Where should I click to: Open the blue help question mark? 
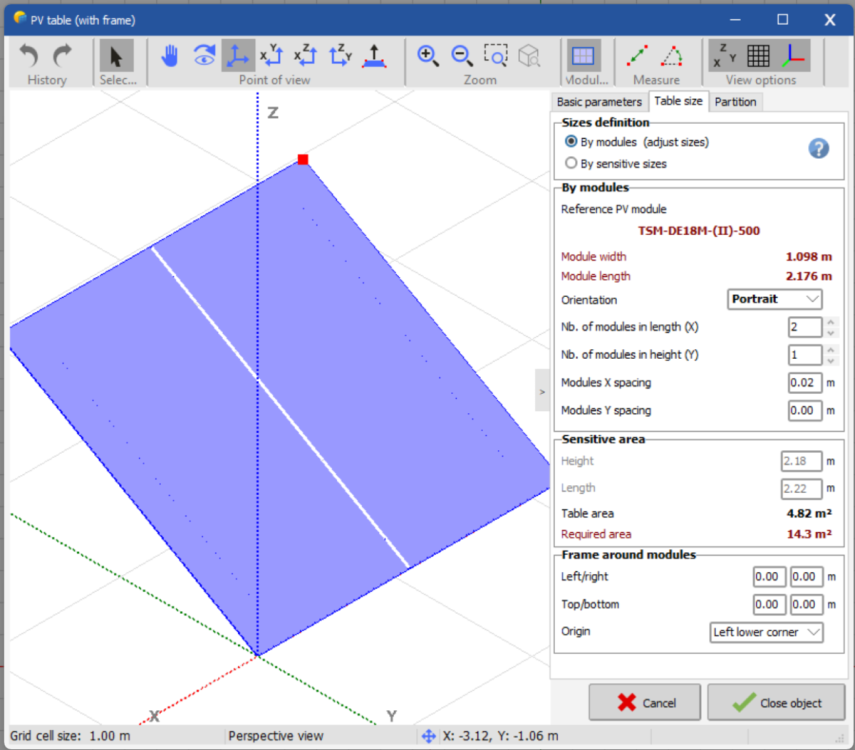click(x=818, y=149)
